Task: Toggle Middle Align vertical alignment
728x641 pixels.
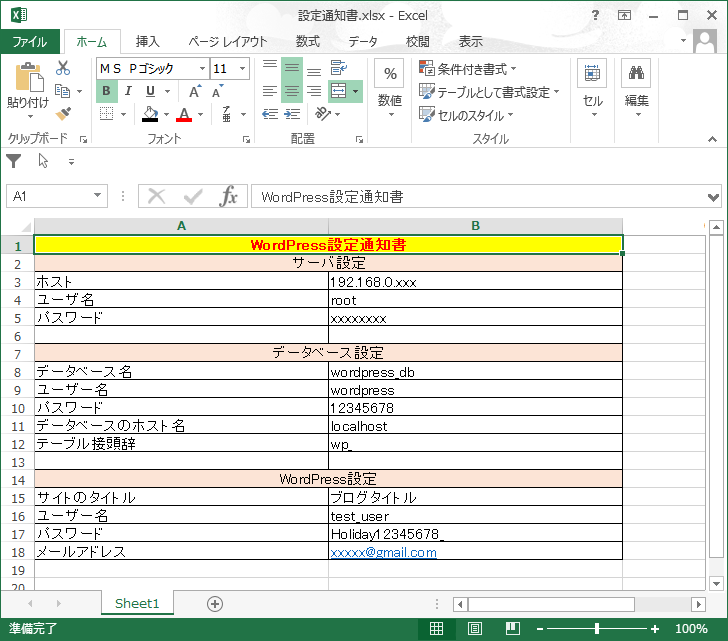Action: tap(292, 68)
